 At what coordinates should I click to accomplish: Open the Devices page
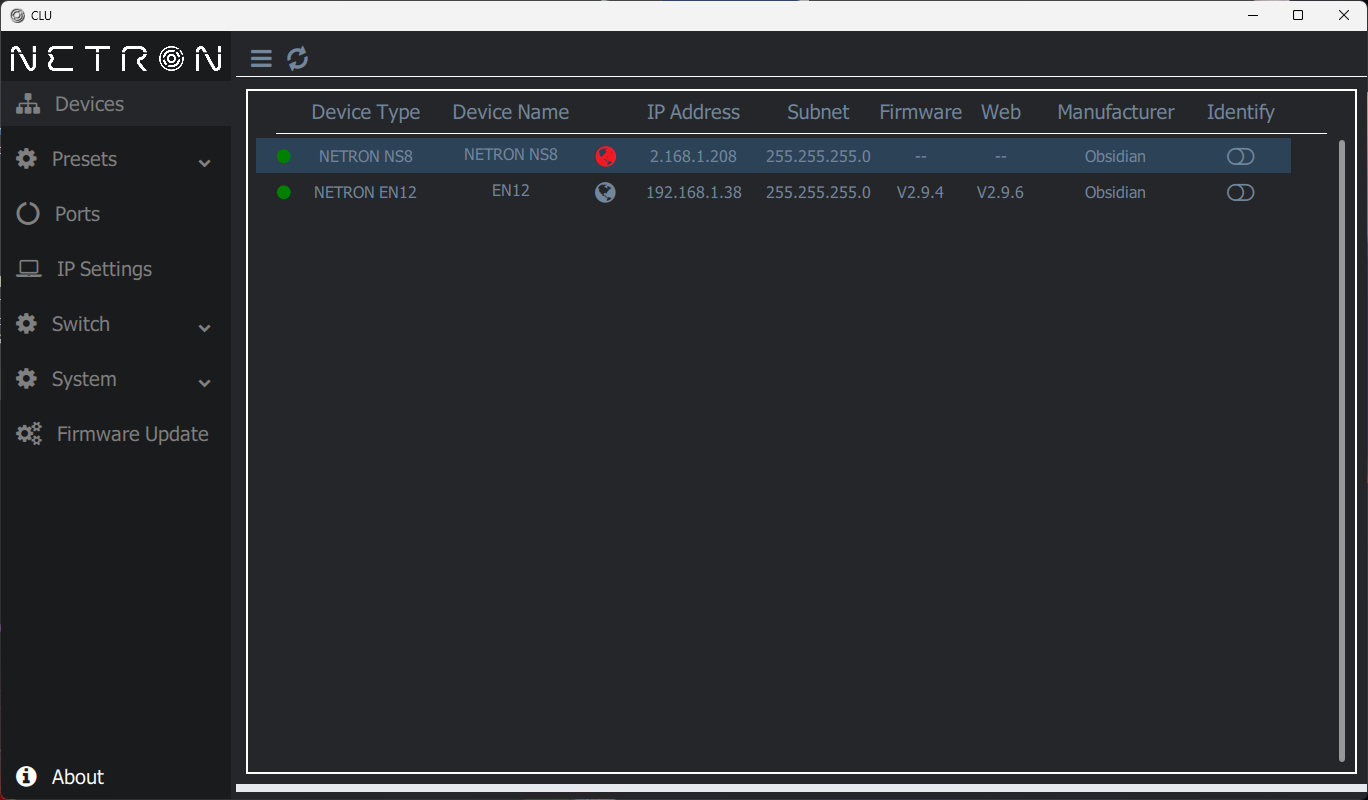point(116,104)
